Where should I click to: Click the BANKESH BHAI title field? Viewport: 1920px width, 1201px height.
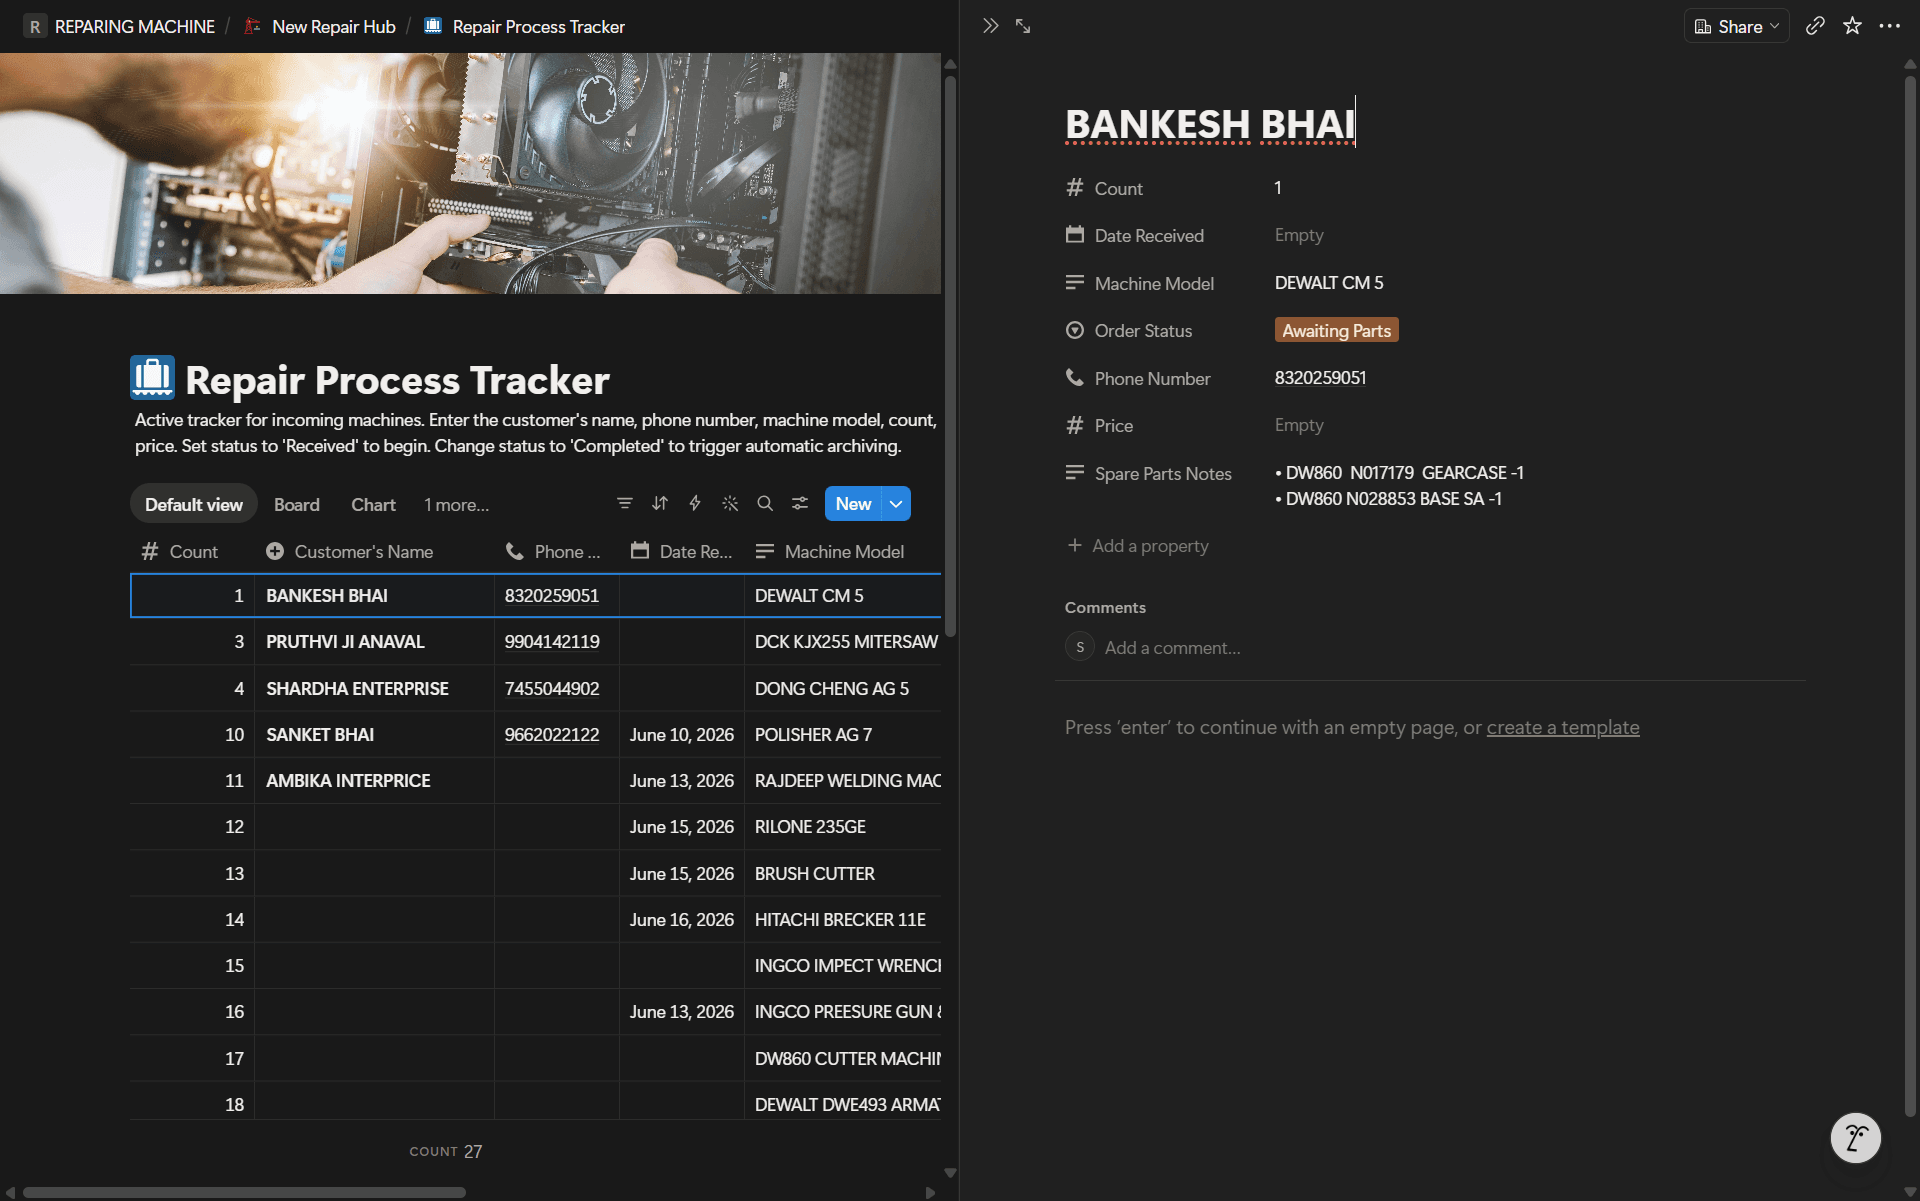[x=1209, y=124]
